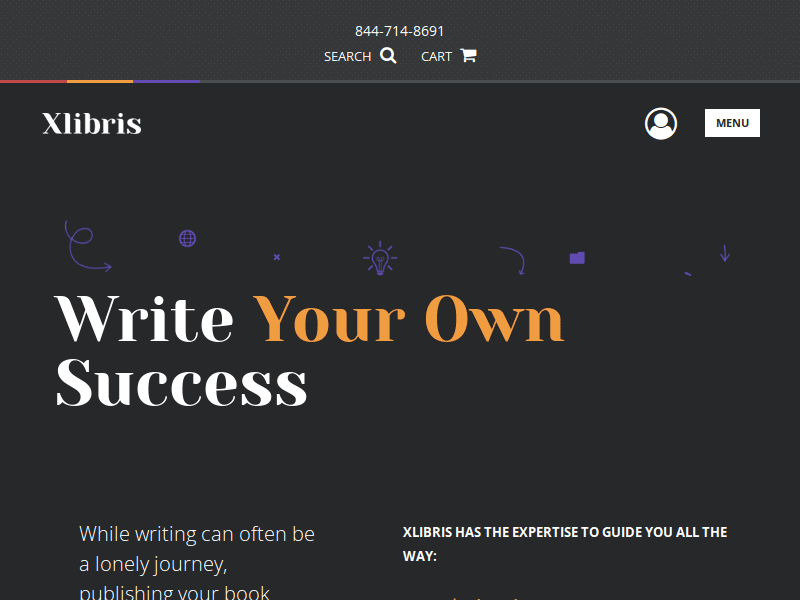
Task: Click 'XLIBRIS HAS THE EXPERTISE' heading text
Action: click(565, 544)
